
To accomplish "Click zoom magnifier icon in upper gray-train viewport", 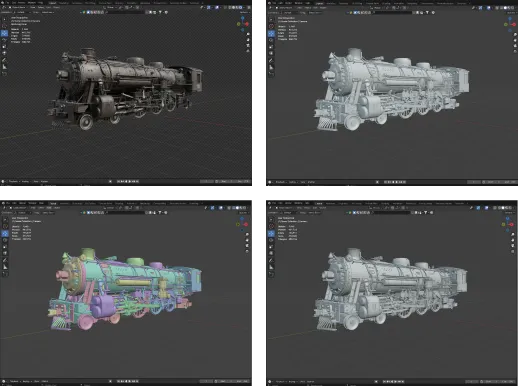I will pos(515,35).
